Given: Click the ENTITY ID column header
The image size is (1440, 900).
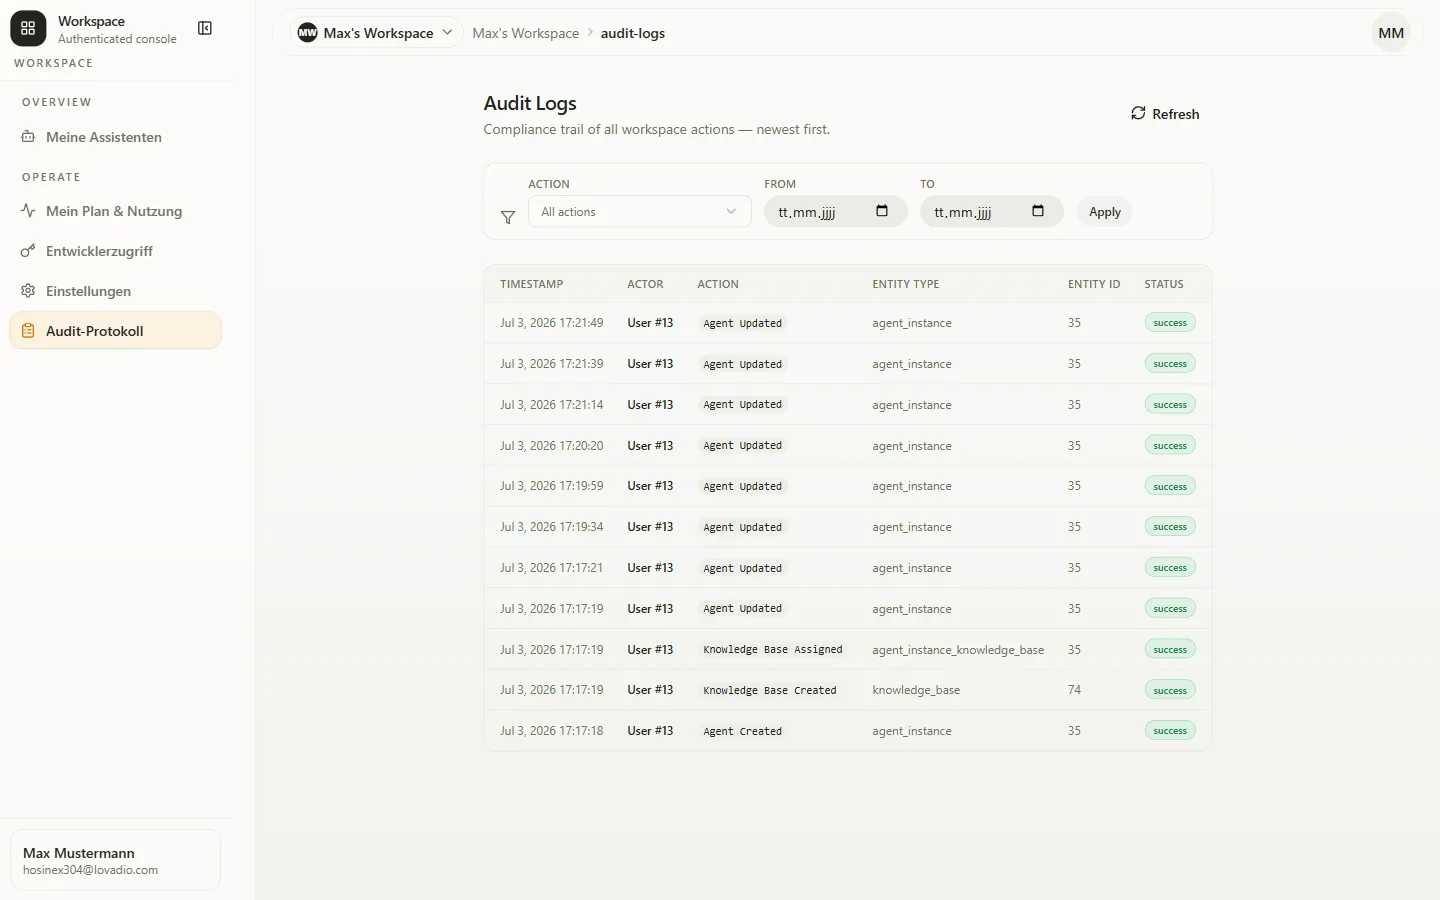Looking at the screenshot, I should click(x=1094, y=284).
